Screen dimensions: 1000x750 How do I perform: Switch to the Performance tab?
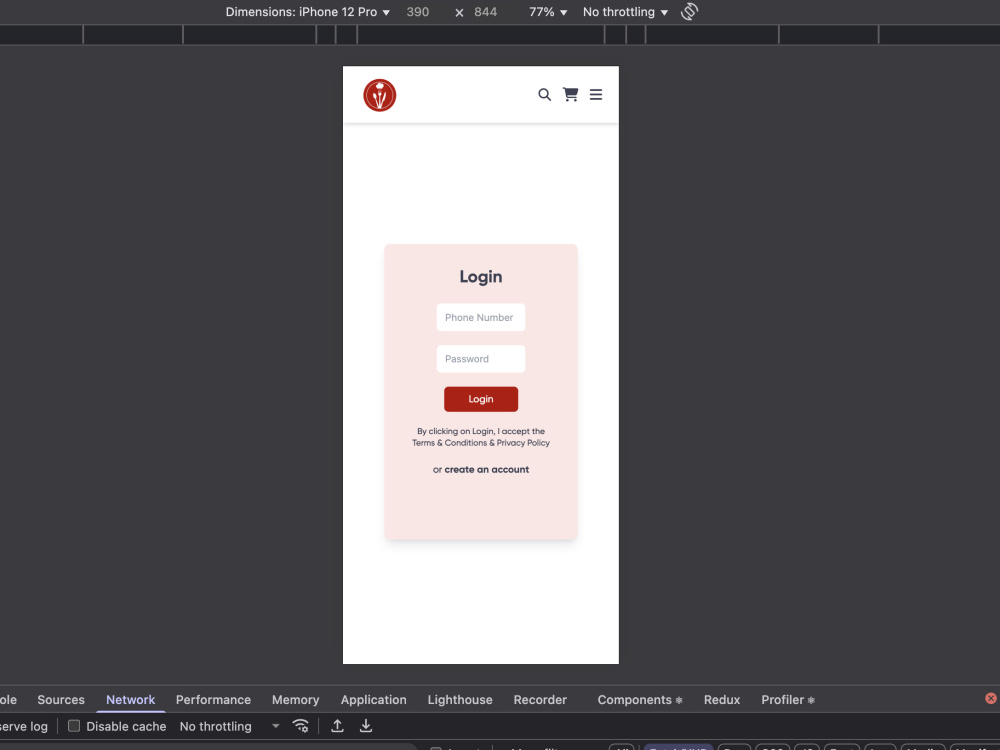click(x=213, y=700)
